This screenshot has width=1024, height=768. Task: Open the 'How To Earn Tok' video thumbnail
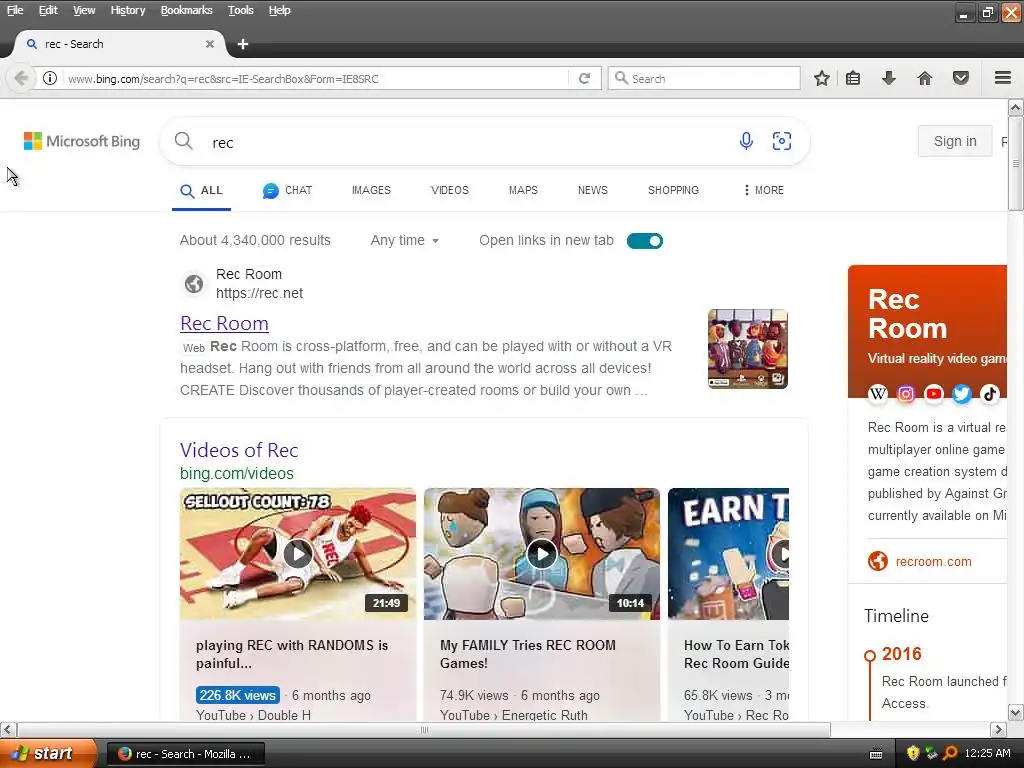tap(729, 554)
